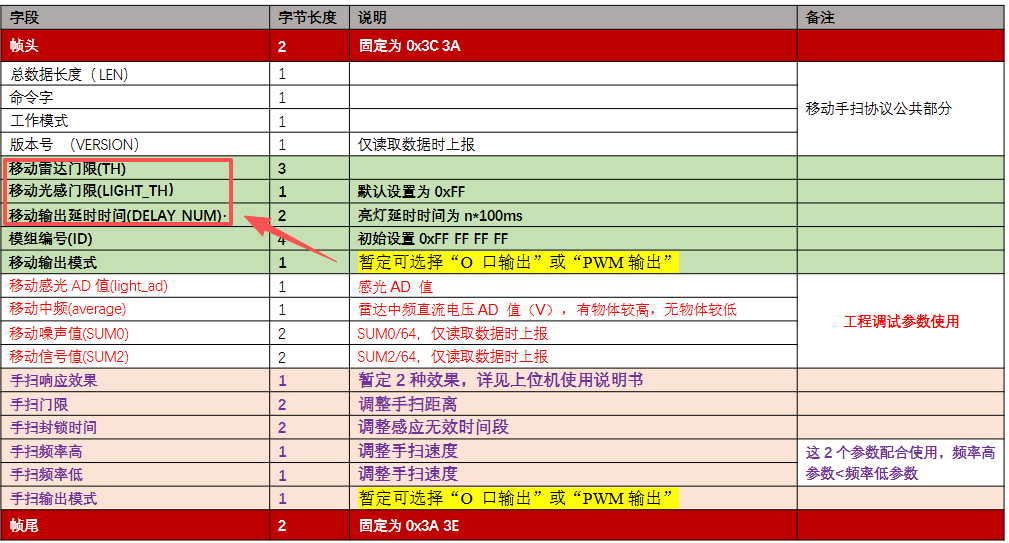Select the 移动雷达门限(TH) cell
The width and height of the screenshot is (1009, 543).
click(135, 168)
